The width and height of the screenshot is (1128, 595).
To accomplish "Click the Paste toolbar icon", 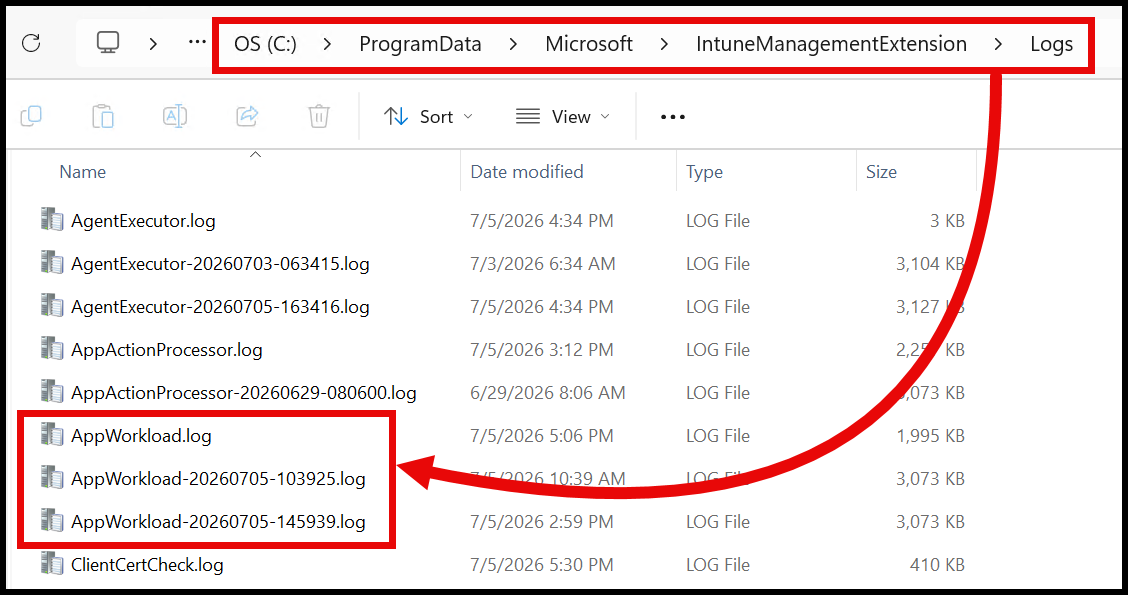I will pos(103,116).
